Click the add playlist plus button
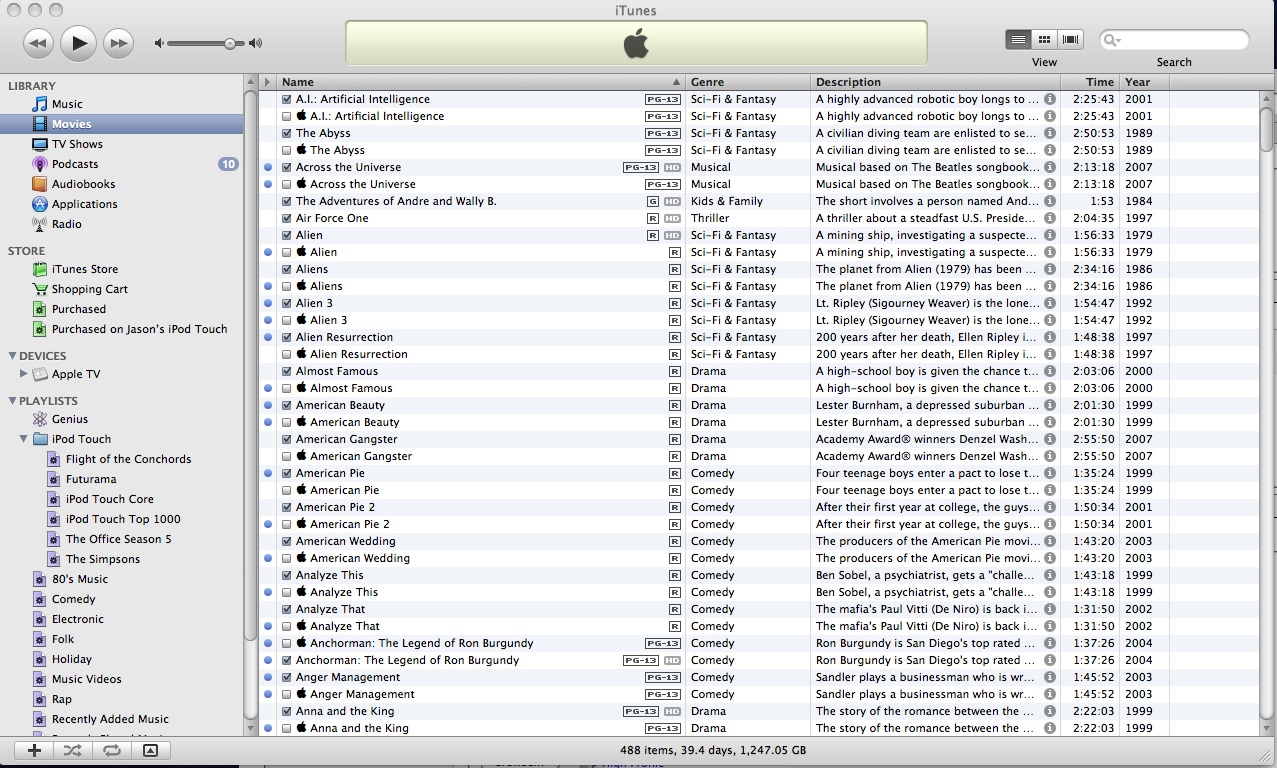This screenshot has height=768, width=1277. [x=34, y=750]
